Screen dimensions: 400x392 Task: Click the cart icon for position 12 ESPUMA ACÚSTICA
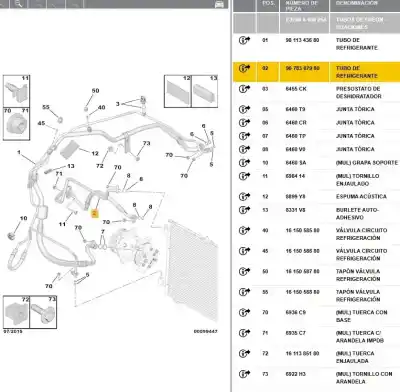tap(244, 197)
